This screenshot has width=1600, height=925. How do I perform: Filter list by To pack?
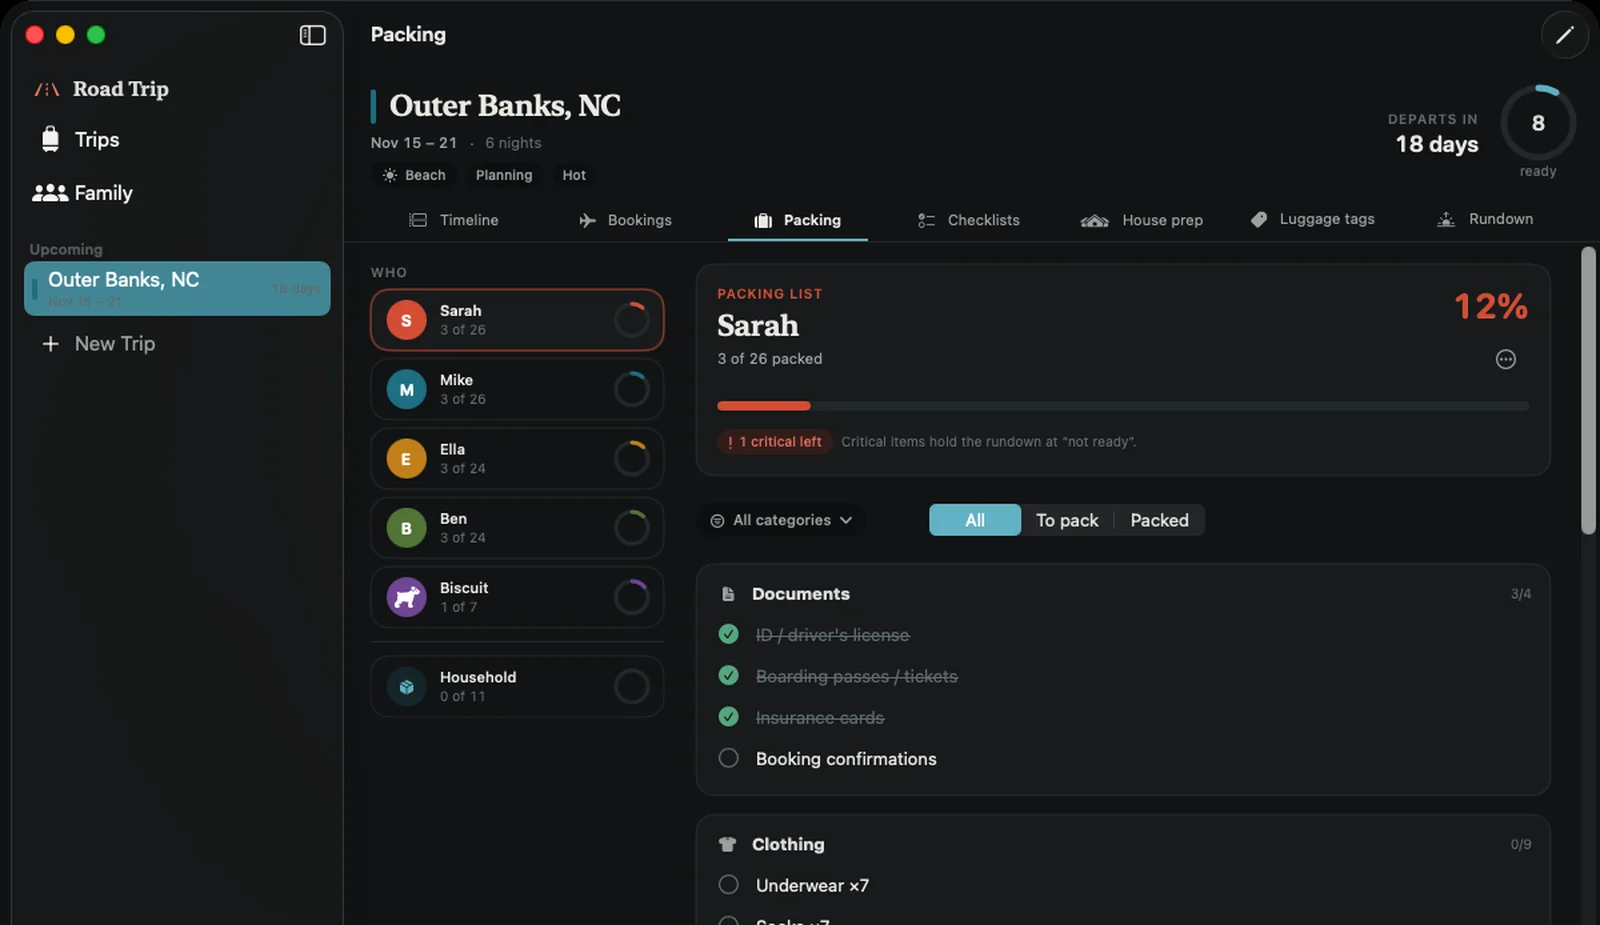coord(1067,520)
